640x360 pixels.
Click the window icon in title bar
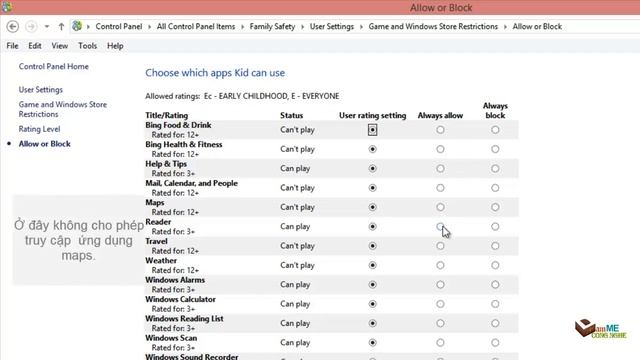pyautogui.click(x=7, y=7)
